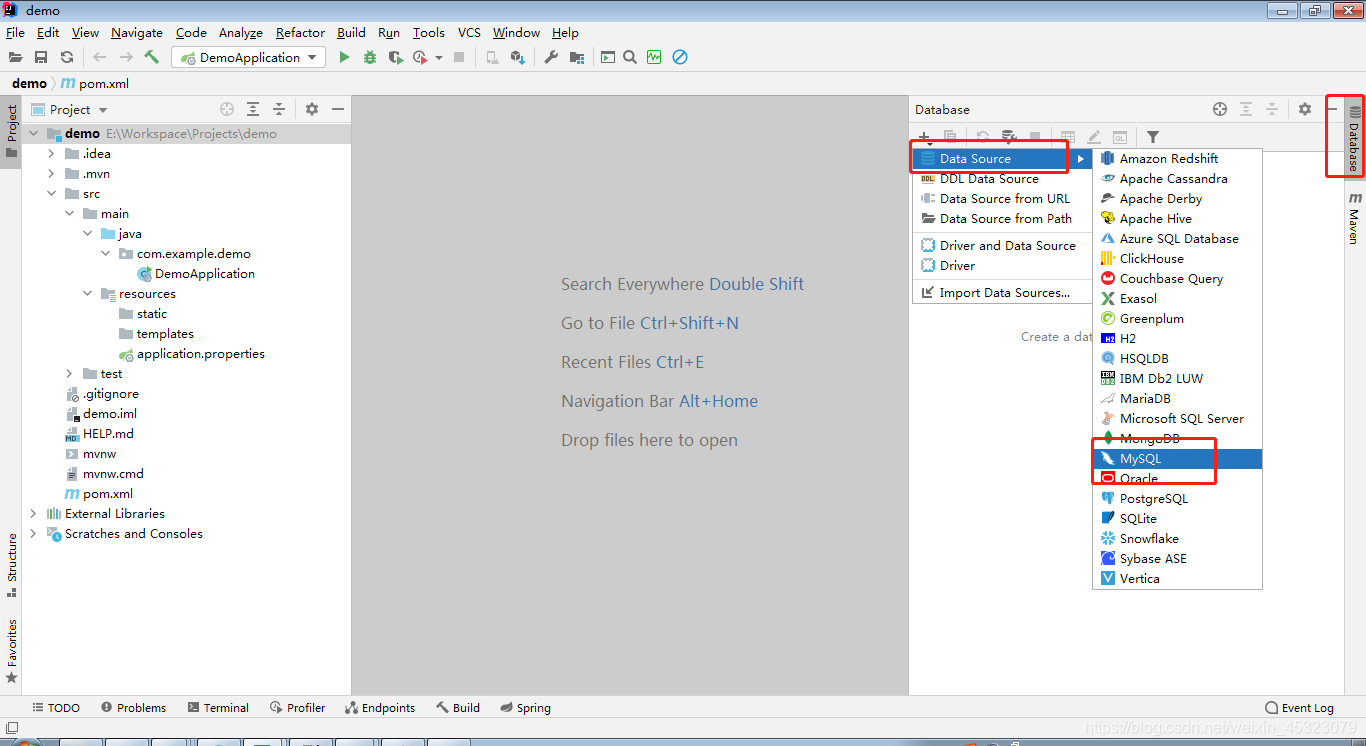Click pom.xml breadcrumb in navigation bar

[95, 83]
